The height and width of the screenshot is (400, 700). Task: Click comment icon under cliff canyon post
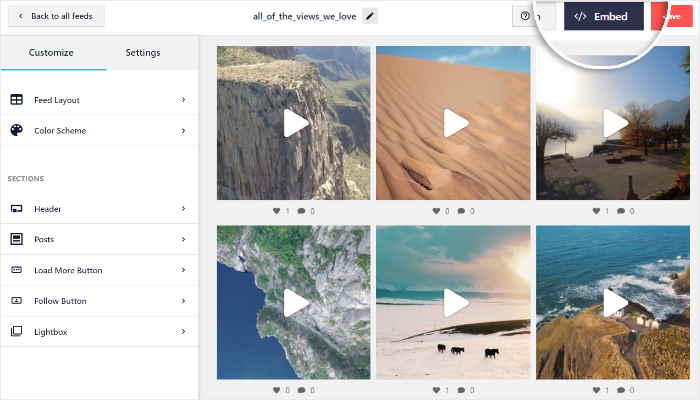(x=302, y=211)
